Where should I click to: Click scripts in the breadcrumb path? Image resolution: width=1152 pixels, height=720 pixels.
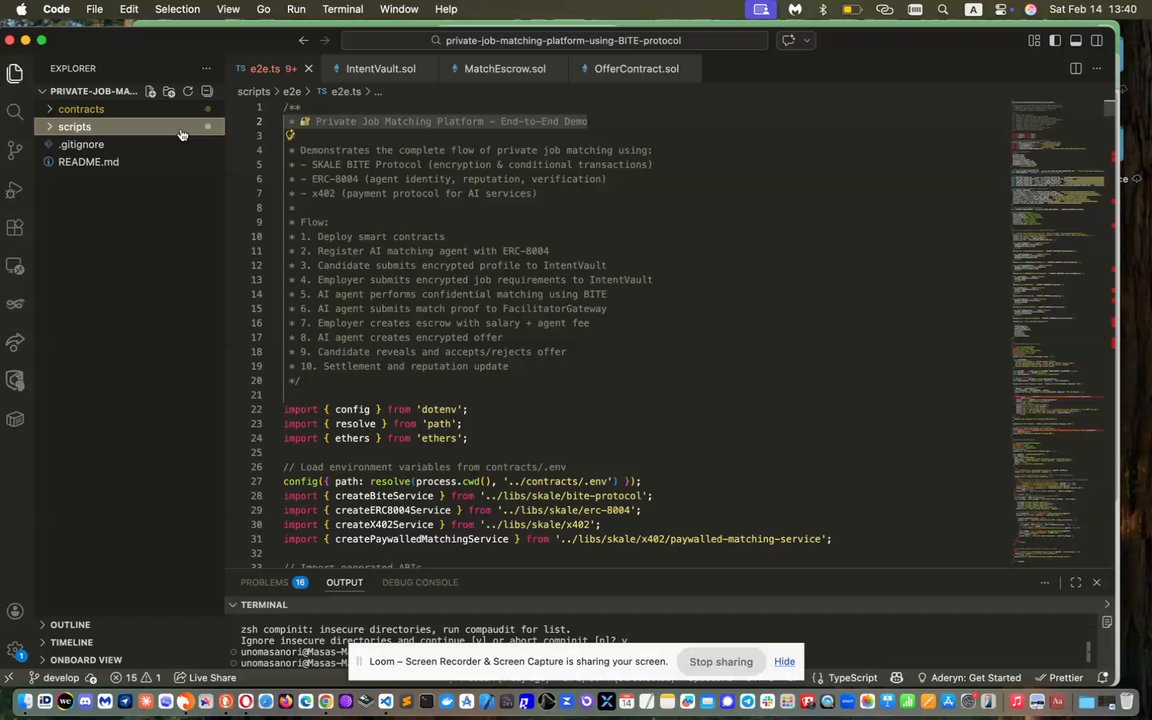(253, 91)
